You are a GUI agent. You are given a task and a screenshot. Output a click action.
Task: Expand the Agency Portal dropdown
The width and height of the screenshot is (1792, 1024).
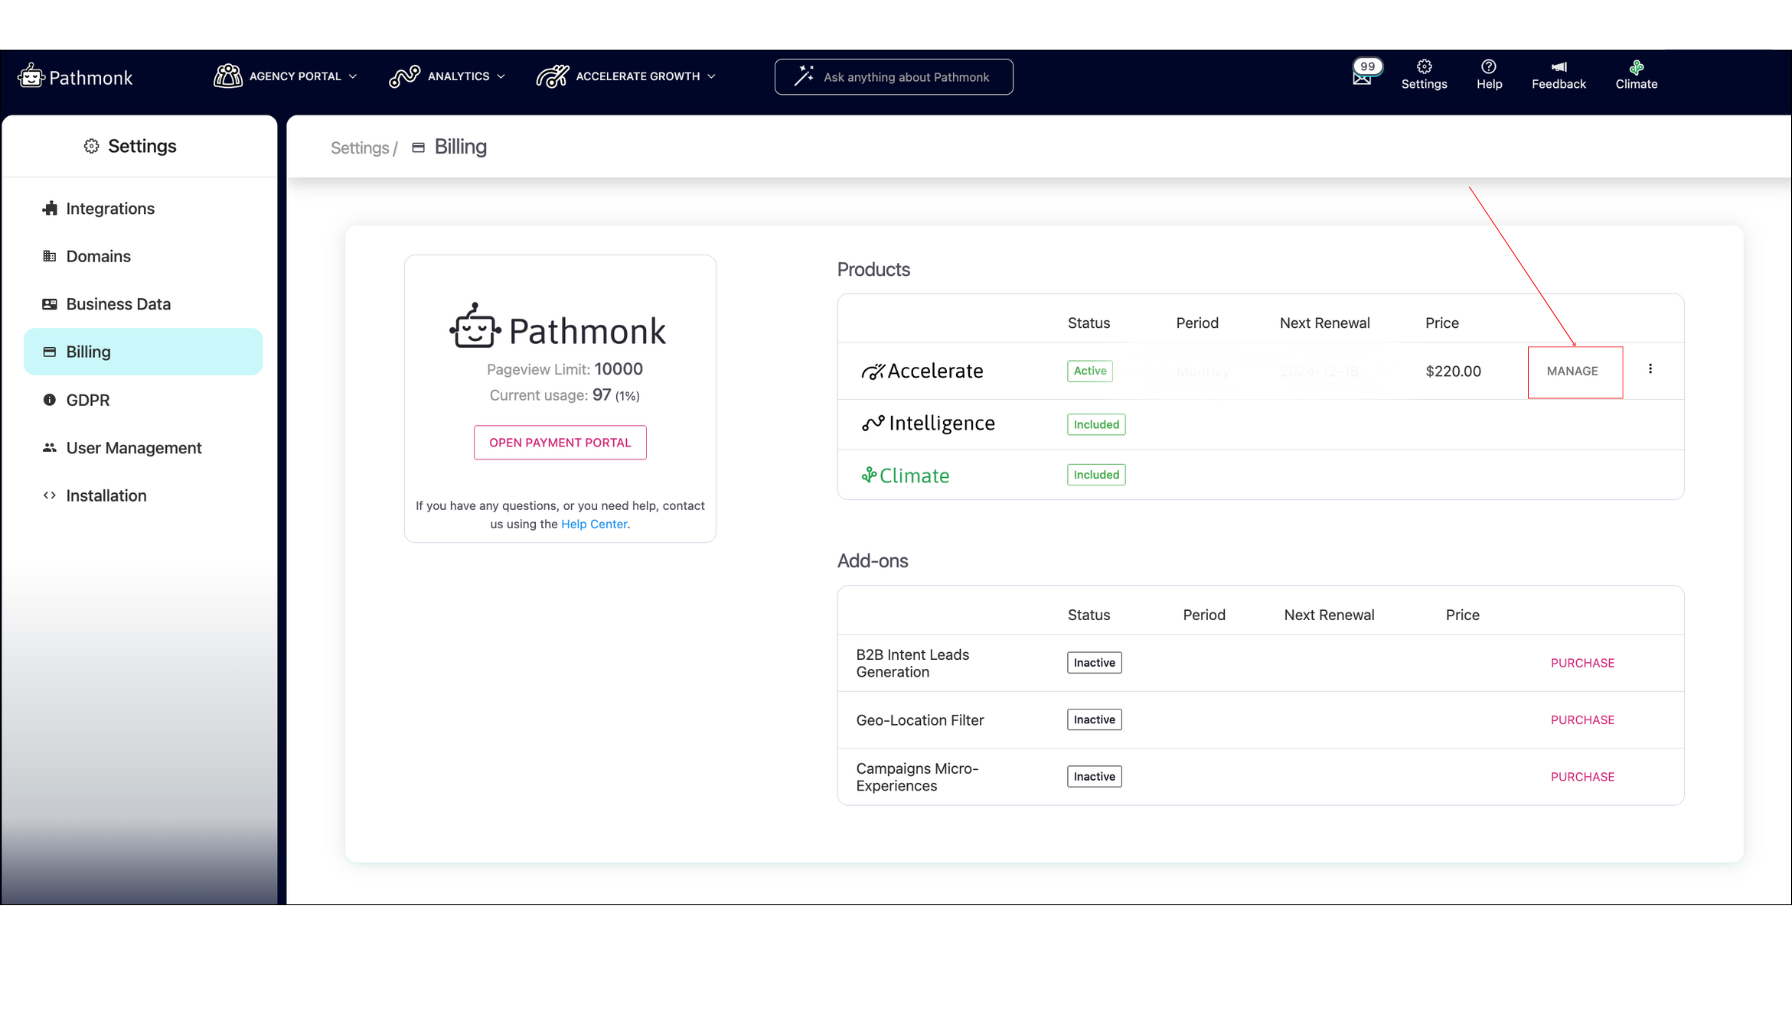(x=285, y=76)
